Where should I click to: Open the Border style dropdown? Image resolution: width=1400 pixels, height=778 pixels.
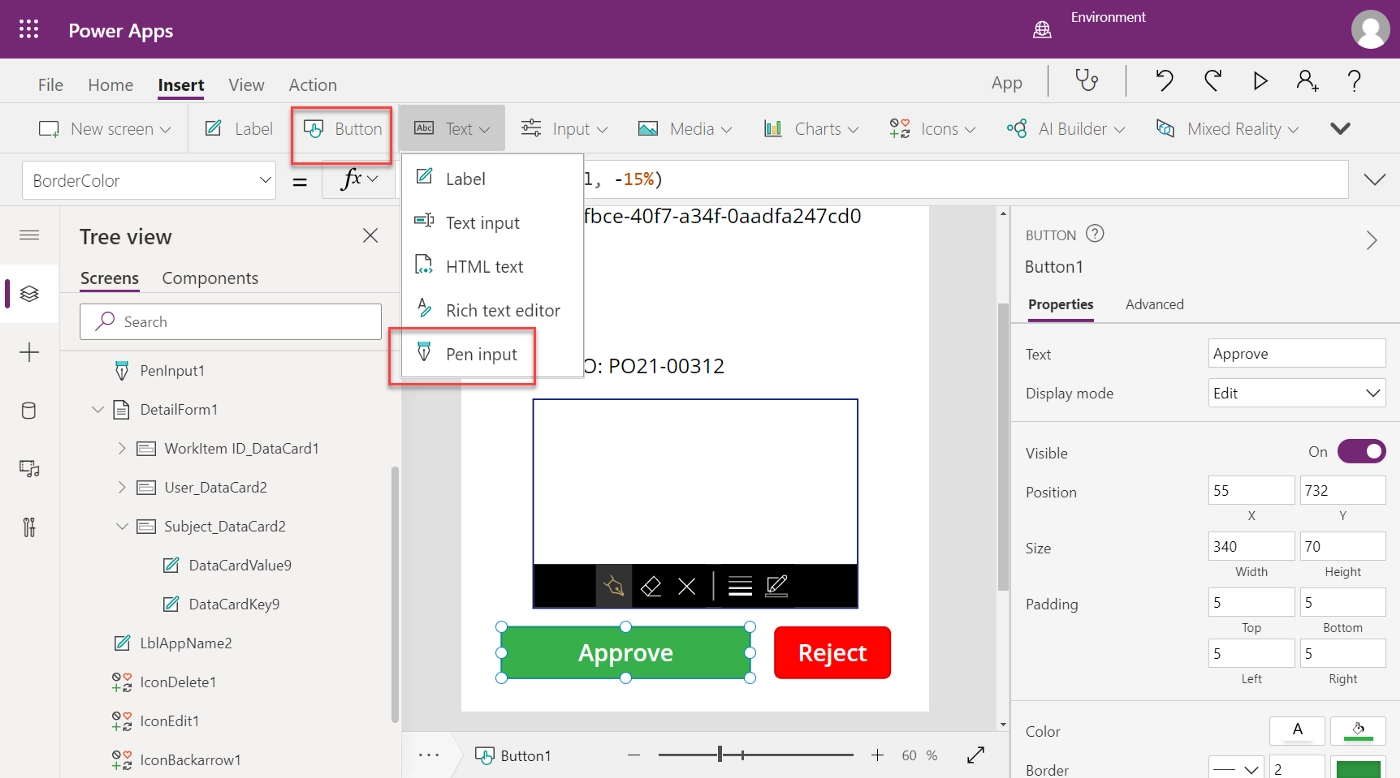(1236, 770)
